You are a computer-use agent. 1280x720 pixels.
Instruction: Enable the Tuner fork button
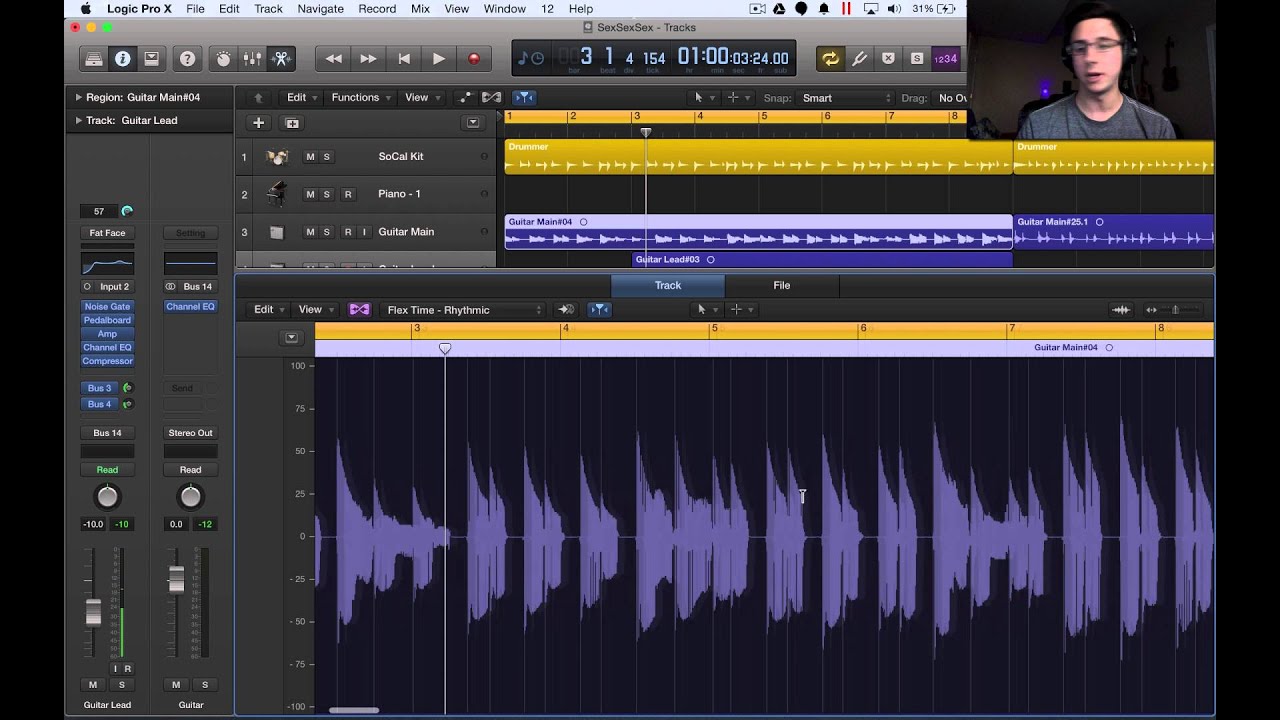tap(859, 59)
